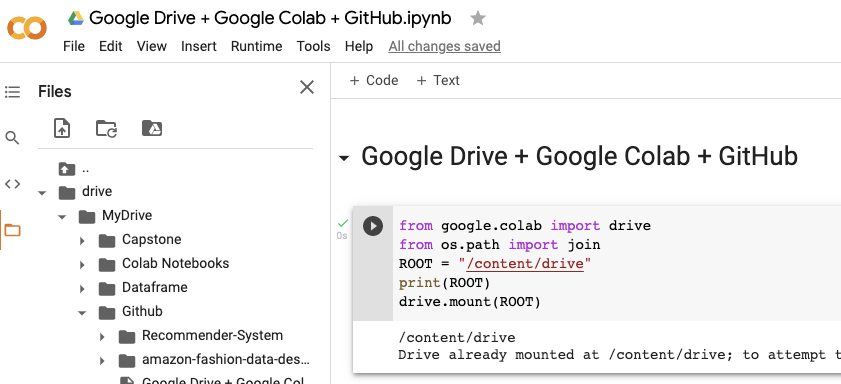This screenshot has height=384, width=841.
Task: Open the code snippets sidebar icon
Action: click(12, 184)
